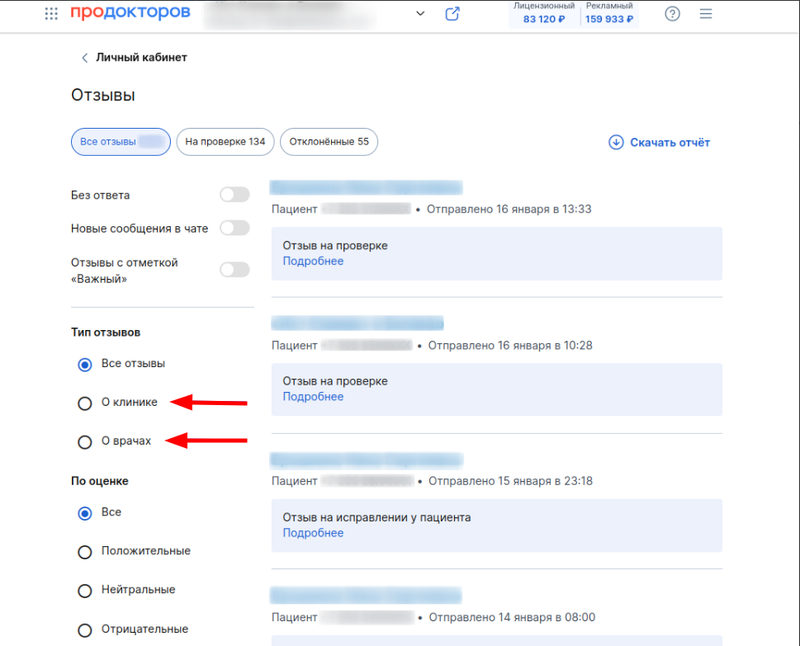Image resolution: width=800 pixels, height=646 pixels.
Task: Select the О клинике radio button
Action: [x=85, y=403]
